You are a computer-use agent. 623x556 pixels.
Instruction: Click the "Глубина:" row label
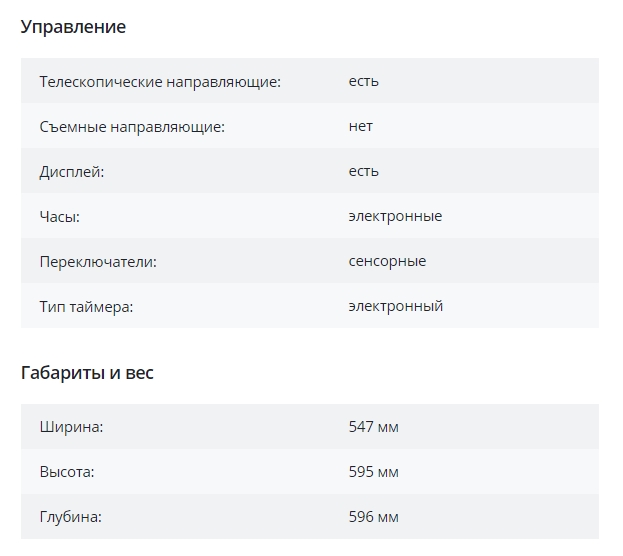click(x=70, y=517)
